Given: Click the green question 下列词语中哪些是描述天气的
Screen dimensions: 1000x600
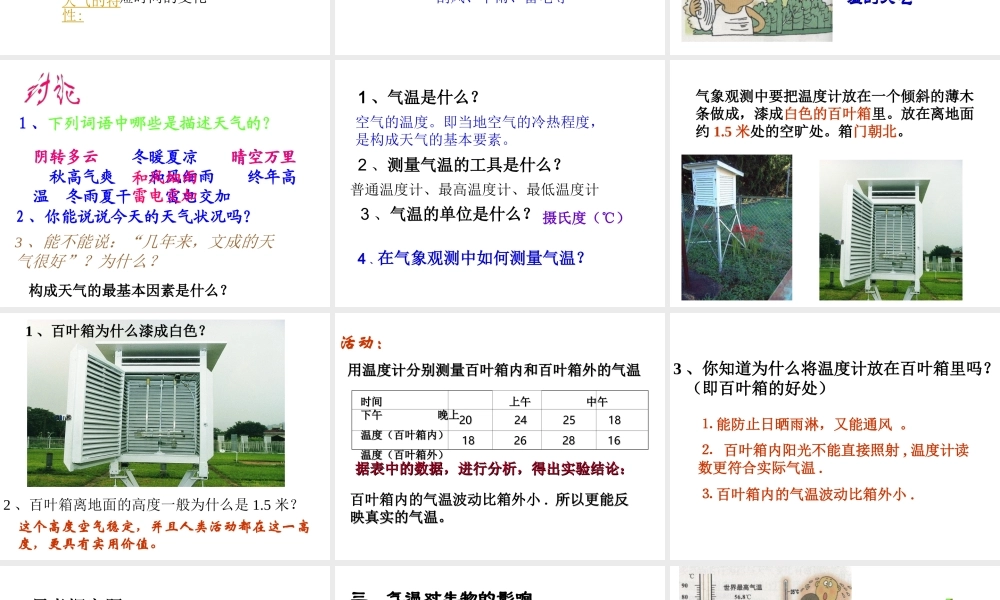Looking at the screenshot, I should [159, 123].
